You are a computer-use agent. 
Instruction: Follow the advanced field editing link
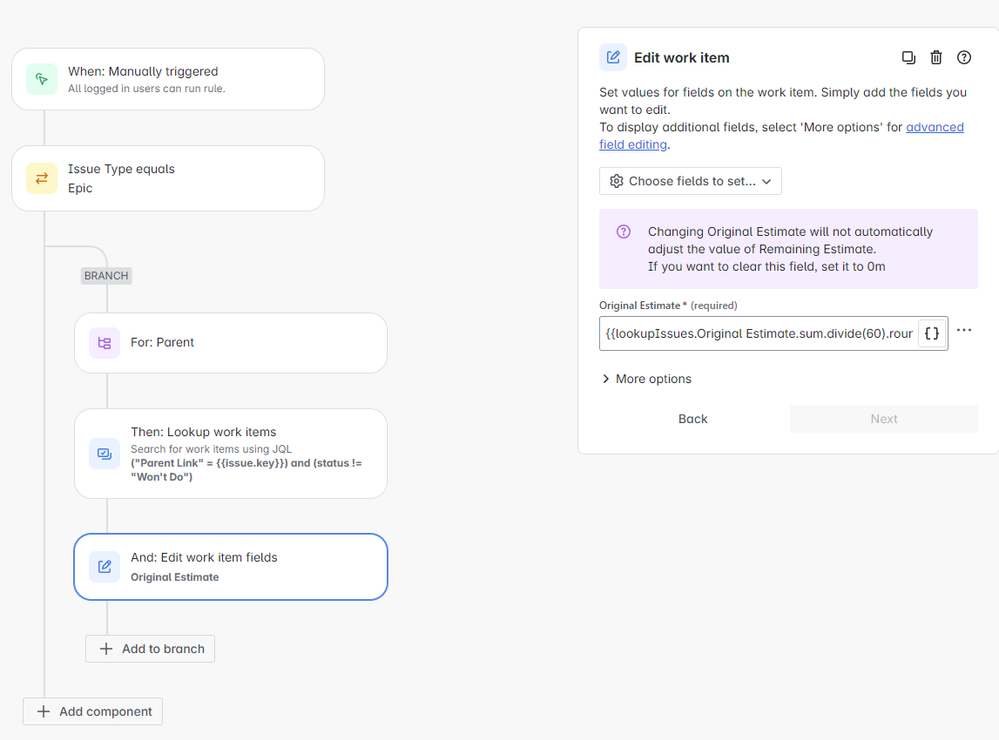(x=781, y=136)
